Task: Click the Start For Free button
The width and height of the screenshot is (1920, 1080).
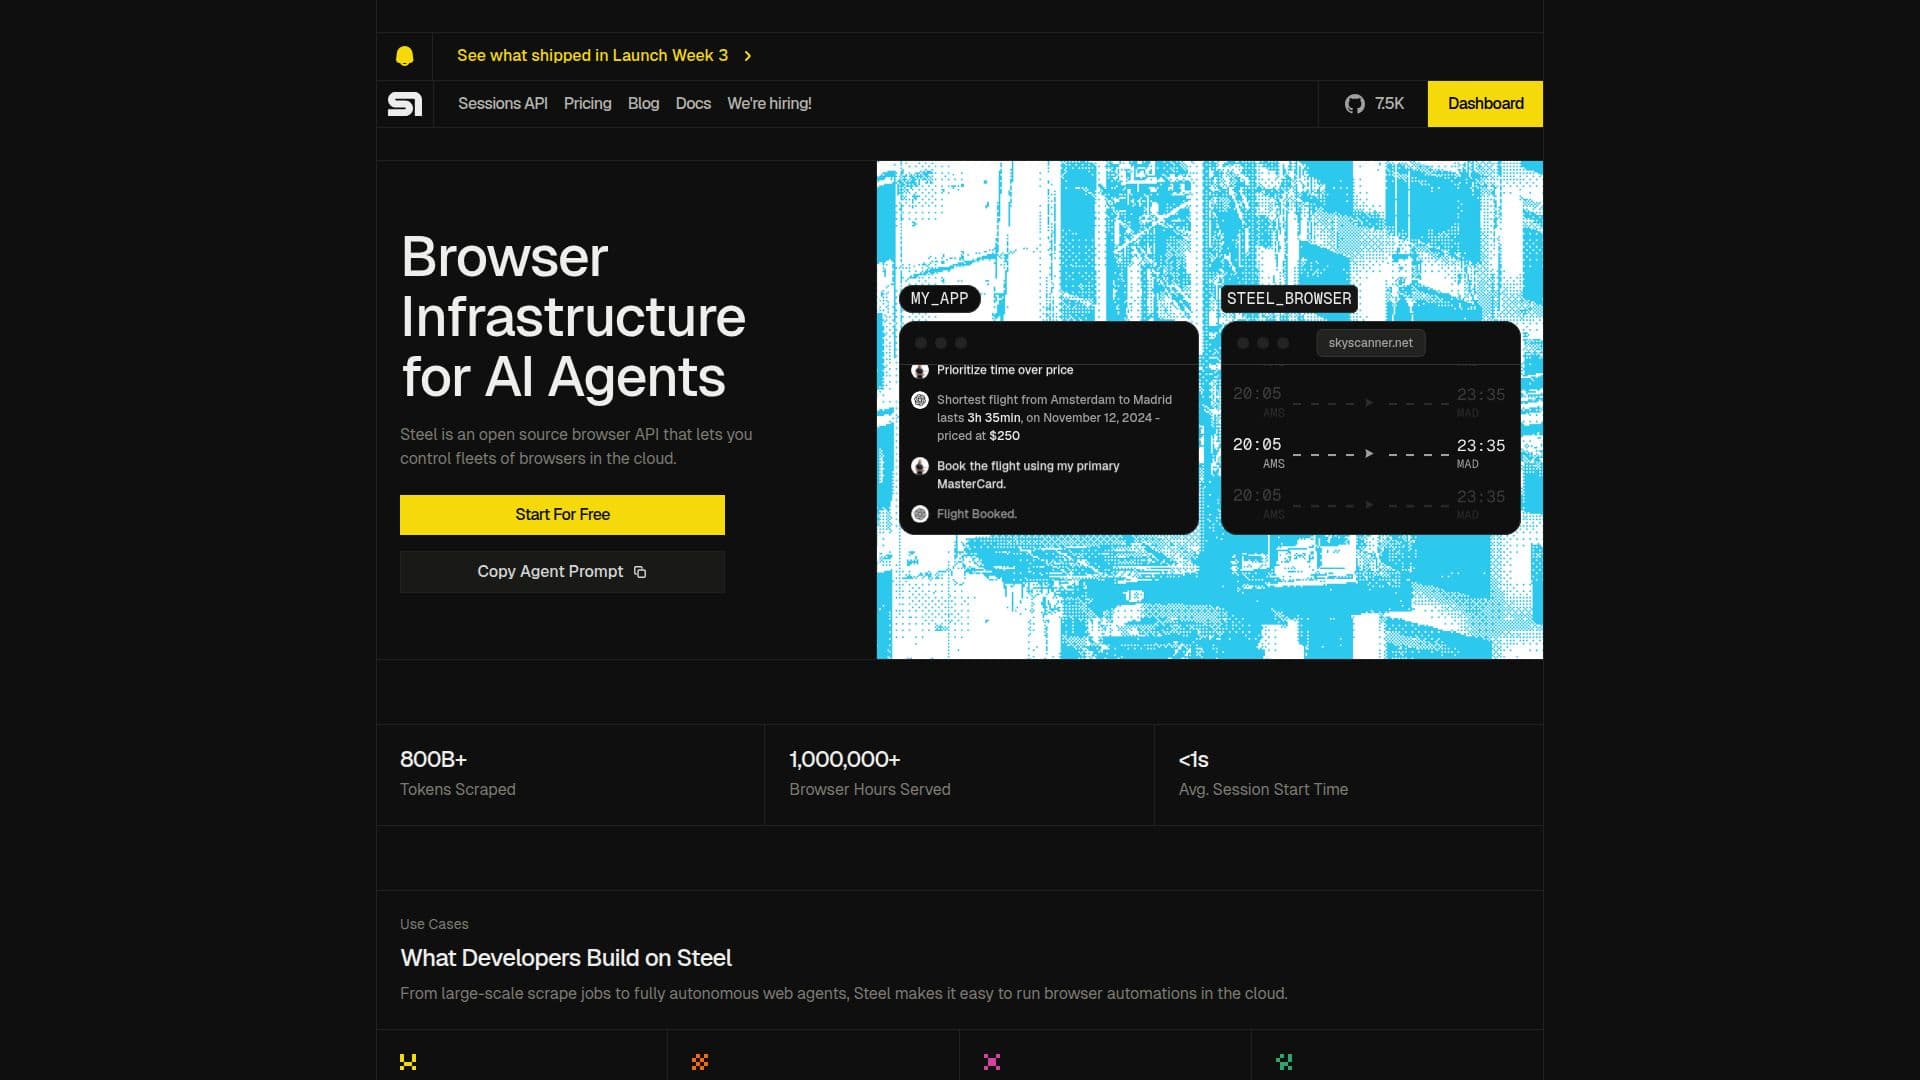Action: click(x=562, y=515)
